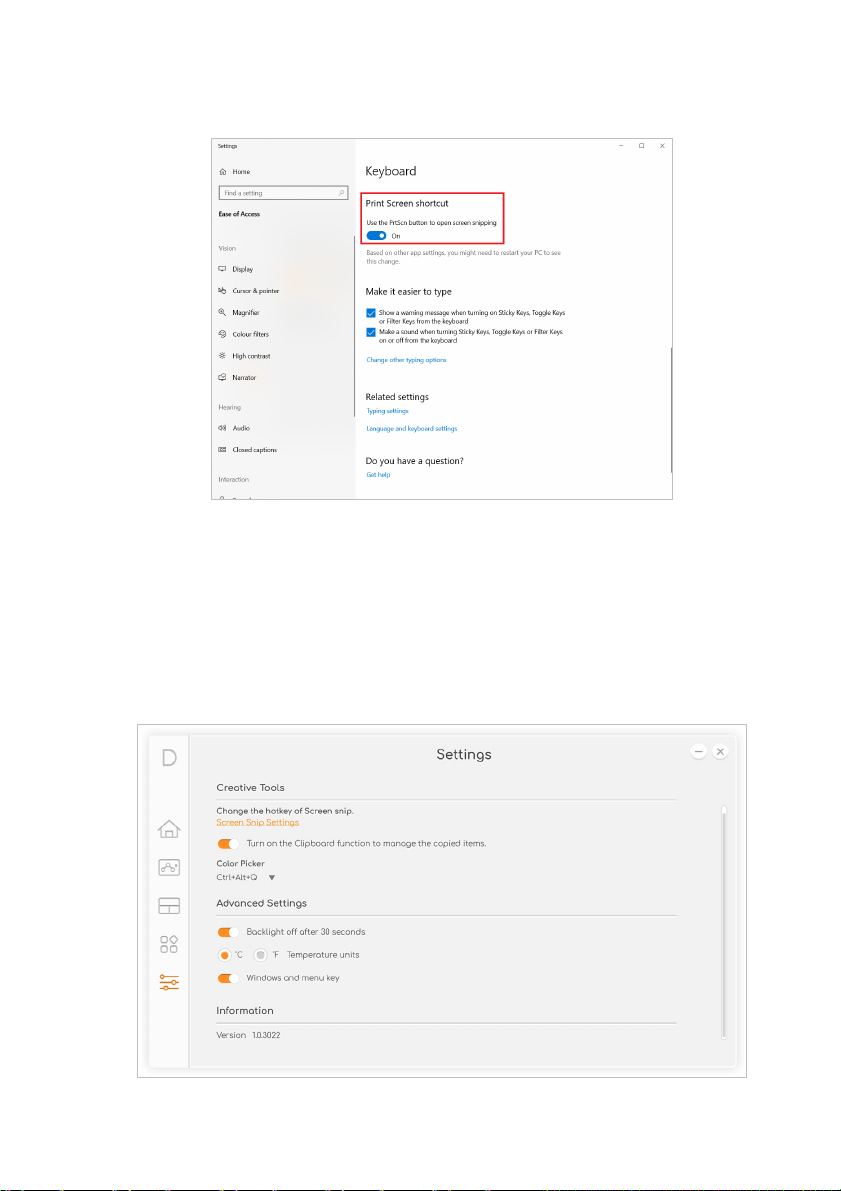Click the D logo at sidebar top

click(x=169, y=758)
